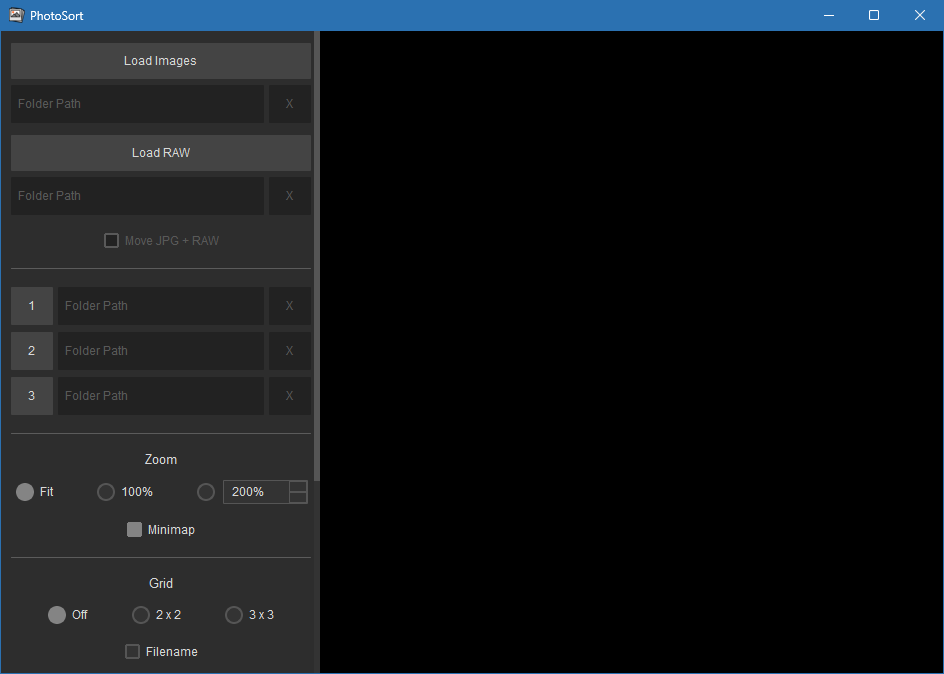Select the Fit zoom option
Screen dimensions: 944x674
pos(24,491)
